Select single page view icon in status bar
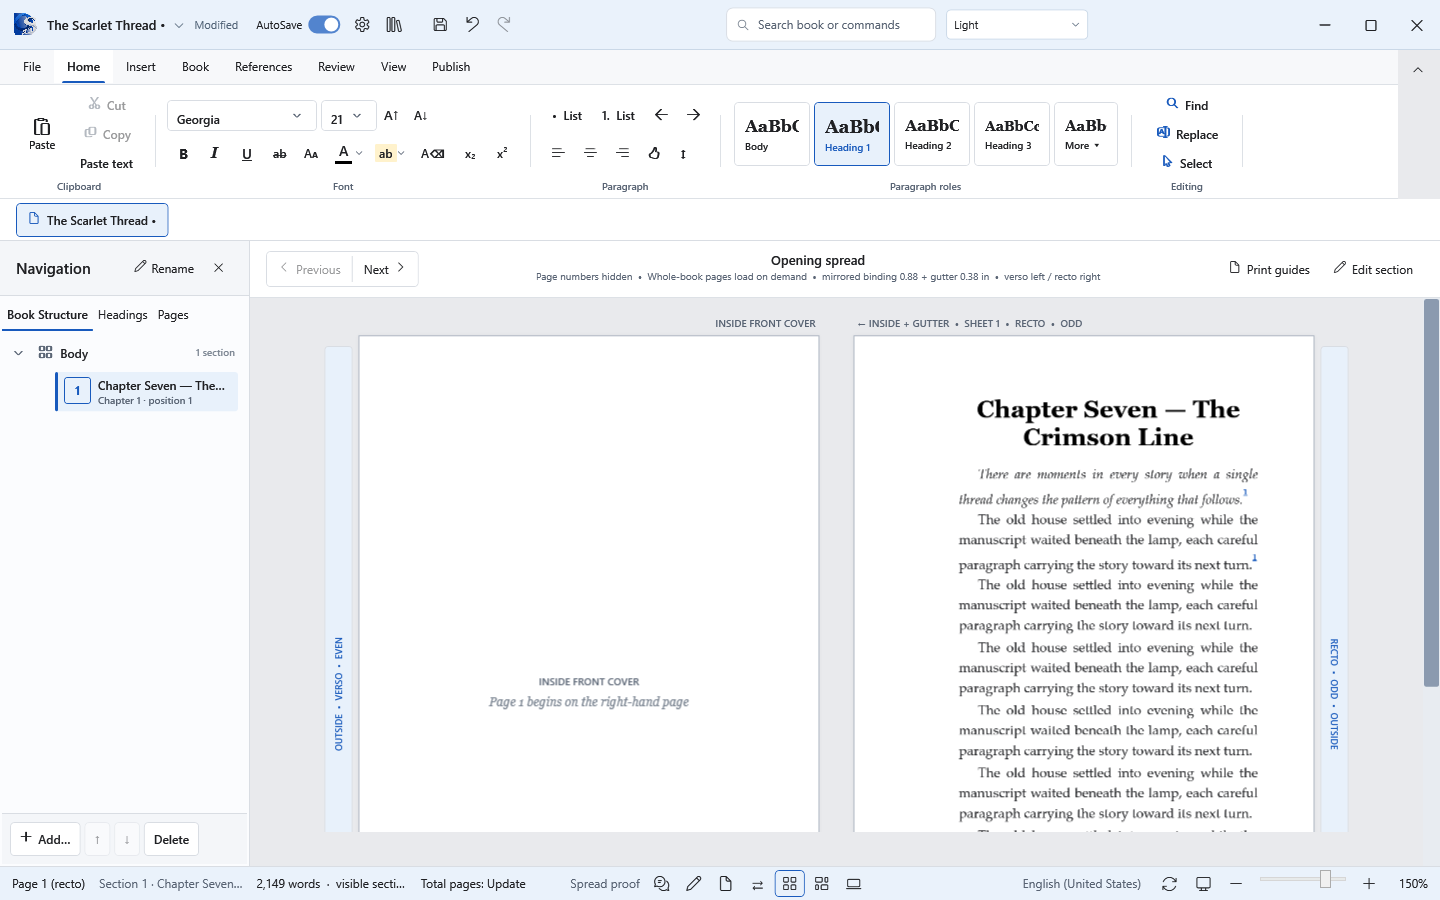 click(726, 884)
